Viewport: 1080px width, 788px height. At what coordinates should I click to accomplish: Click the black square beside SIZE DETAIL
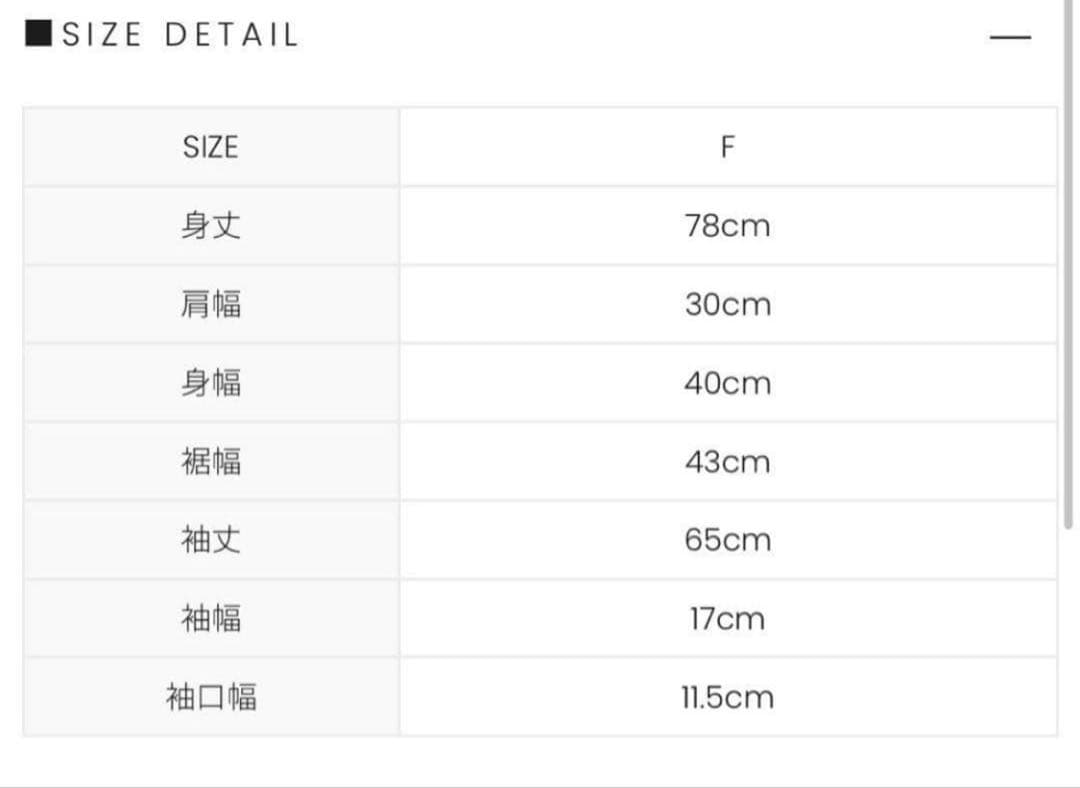pyautogui.click(x=38, y=35)
